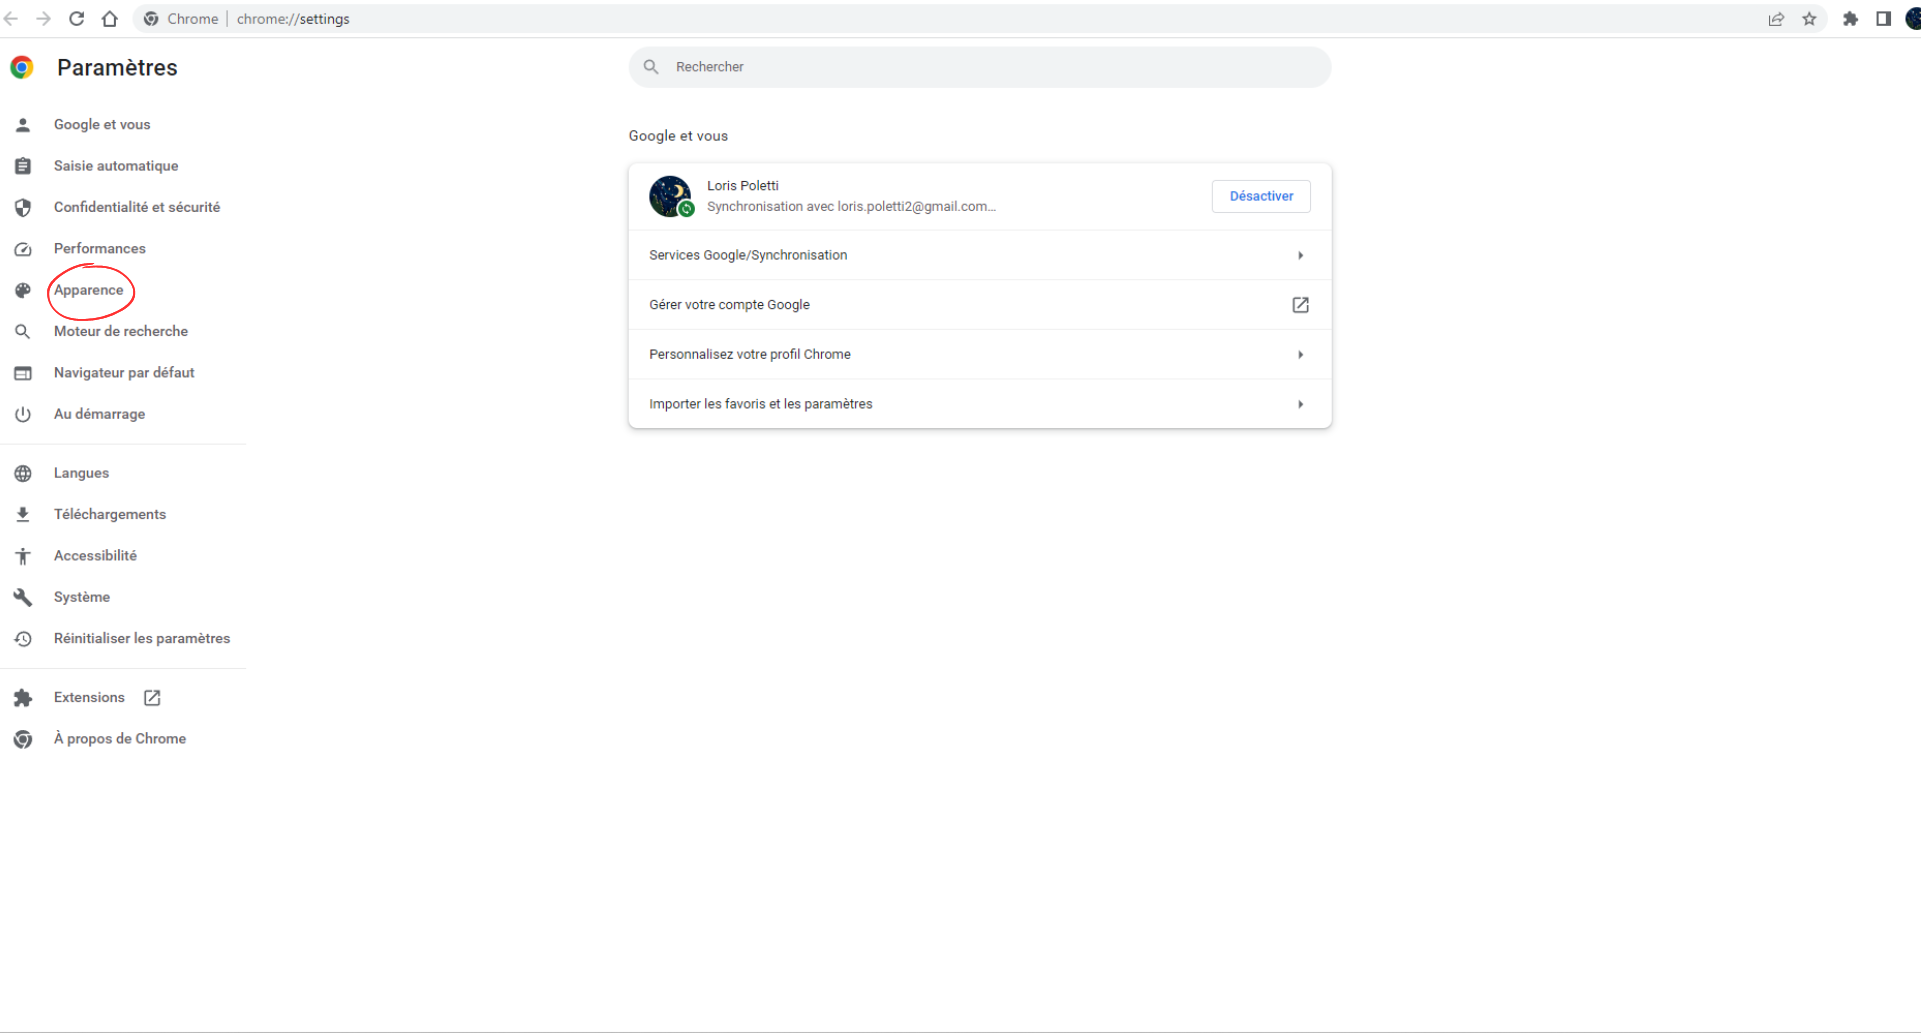
Task: Click the Loris Poletti profile avatar
Action: click(670, 196)
